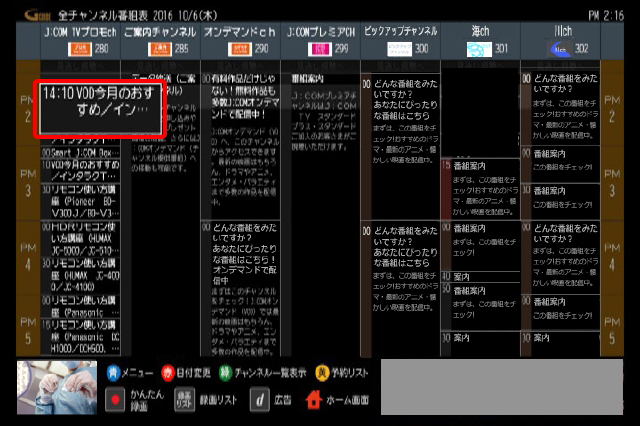Select the 15 番組案内 program on 海ch
This screenshot has width=640, height=426.
(x=480, y=189)
